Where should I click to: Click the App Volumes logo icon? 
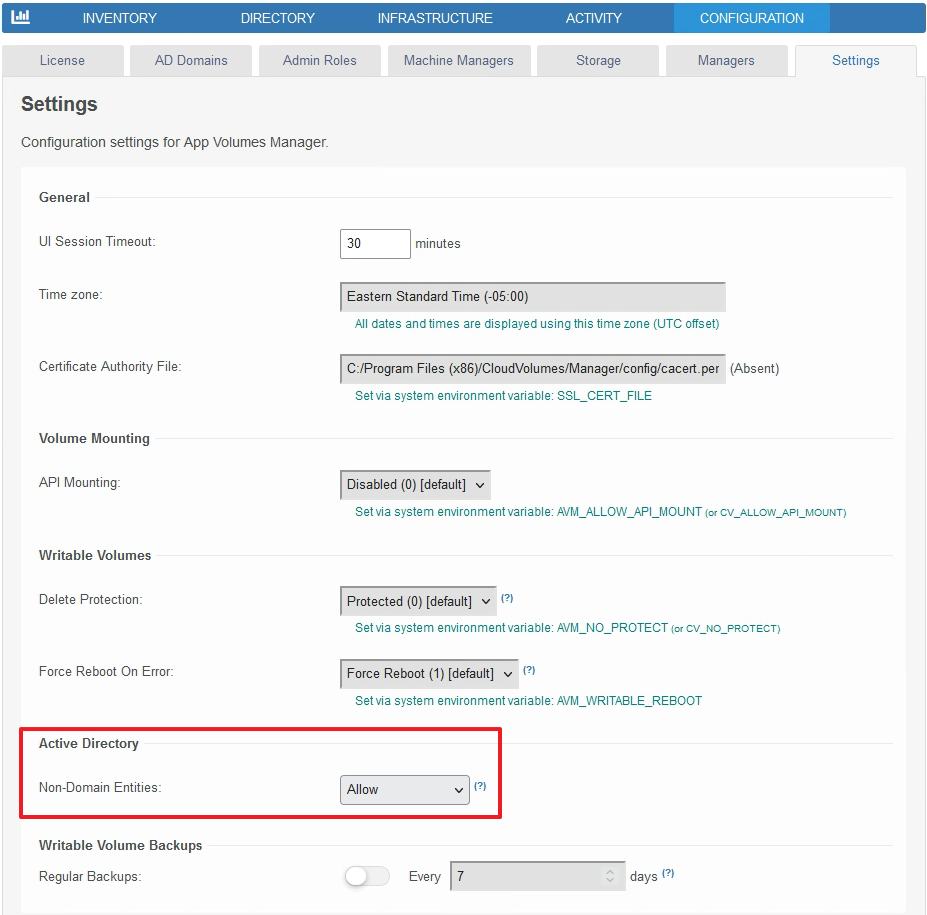point(22,17)
